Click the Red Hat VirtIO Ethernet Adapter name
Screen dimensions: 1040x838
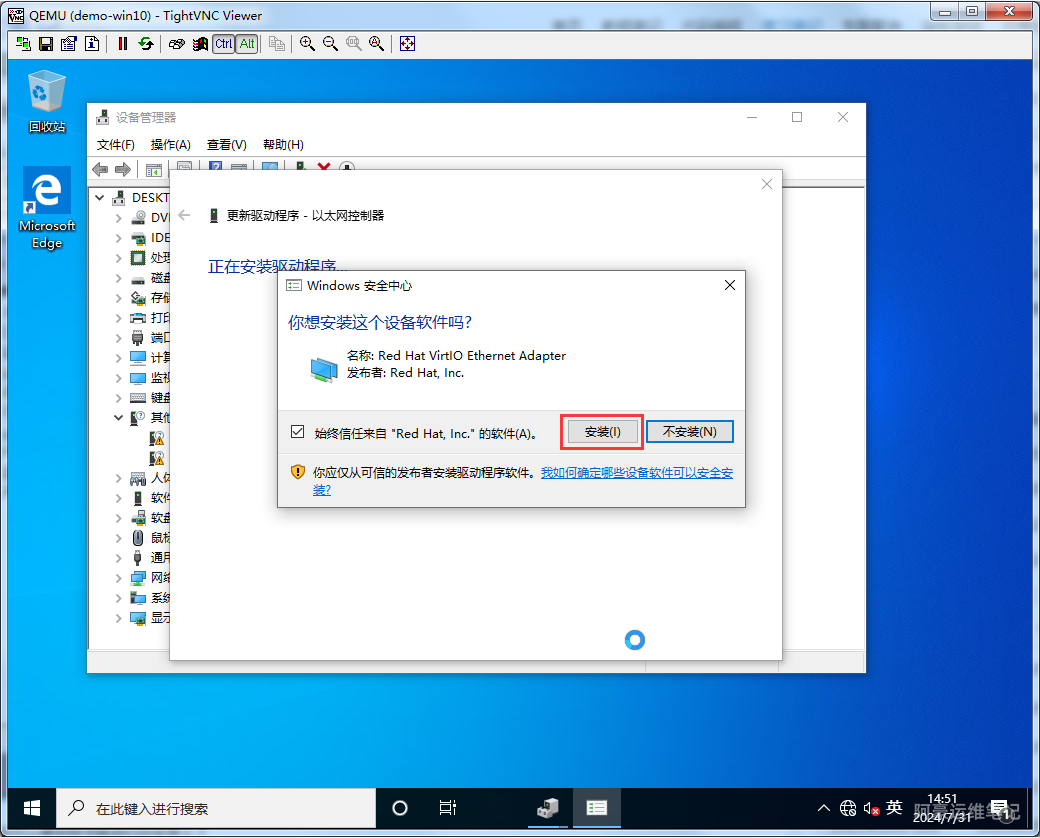(472, 356)
